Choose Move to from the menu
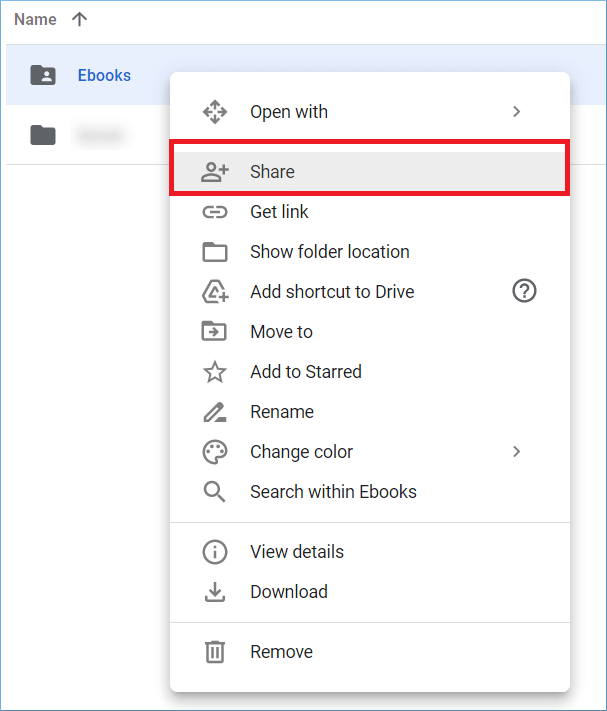 tap(369, 331)
